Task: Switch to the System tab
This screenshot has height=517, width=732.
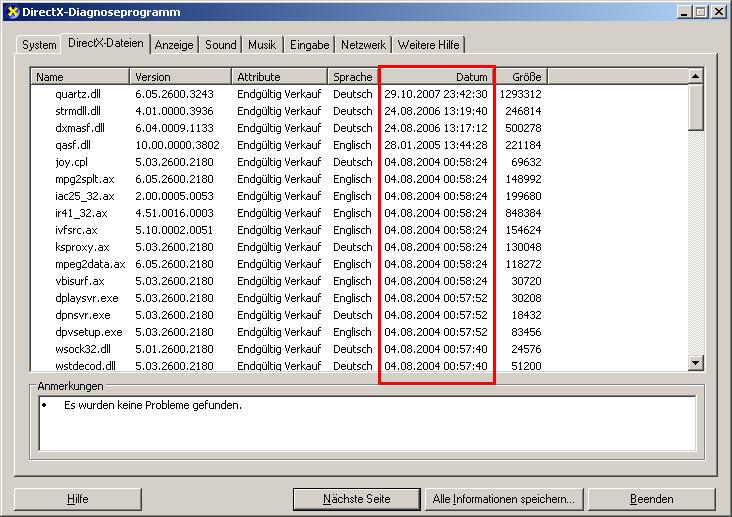Action: click(x=39, y=45)
